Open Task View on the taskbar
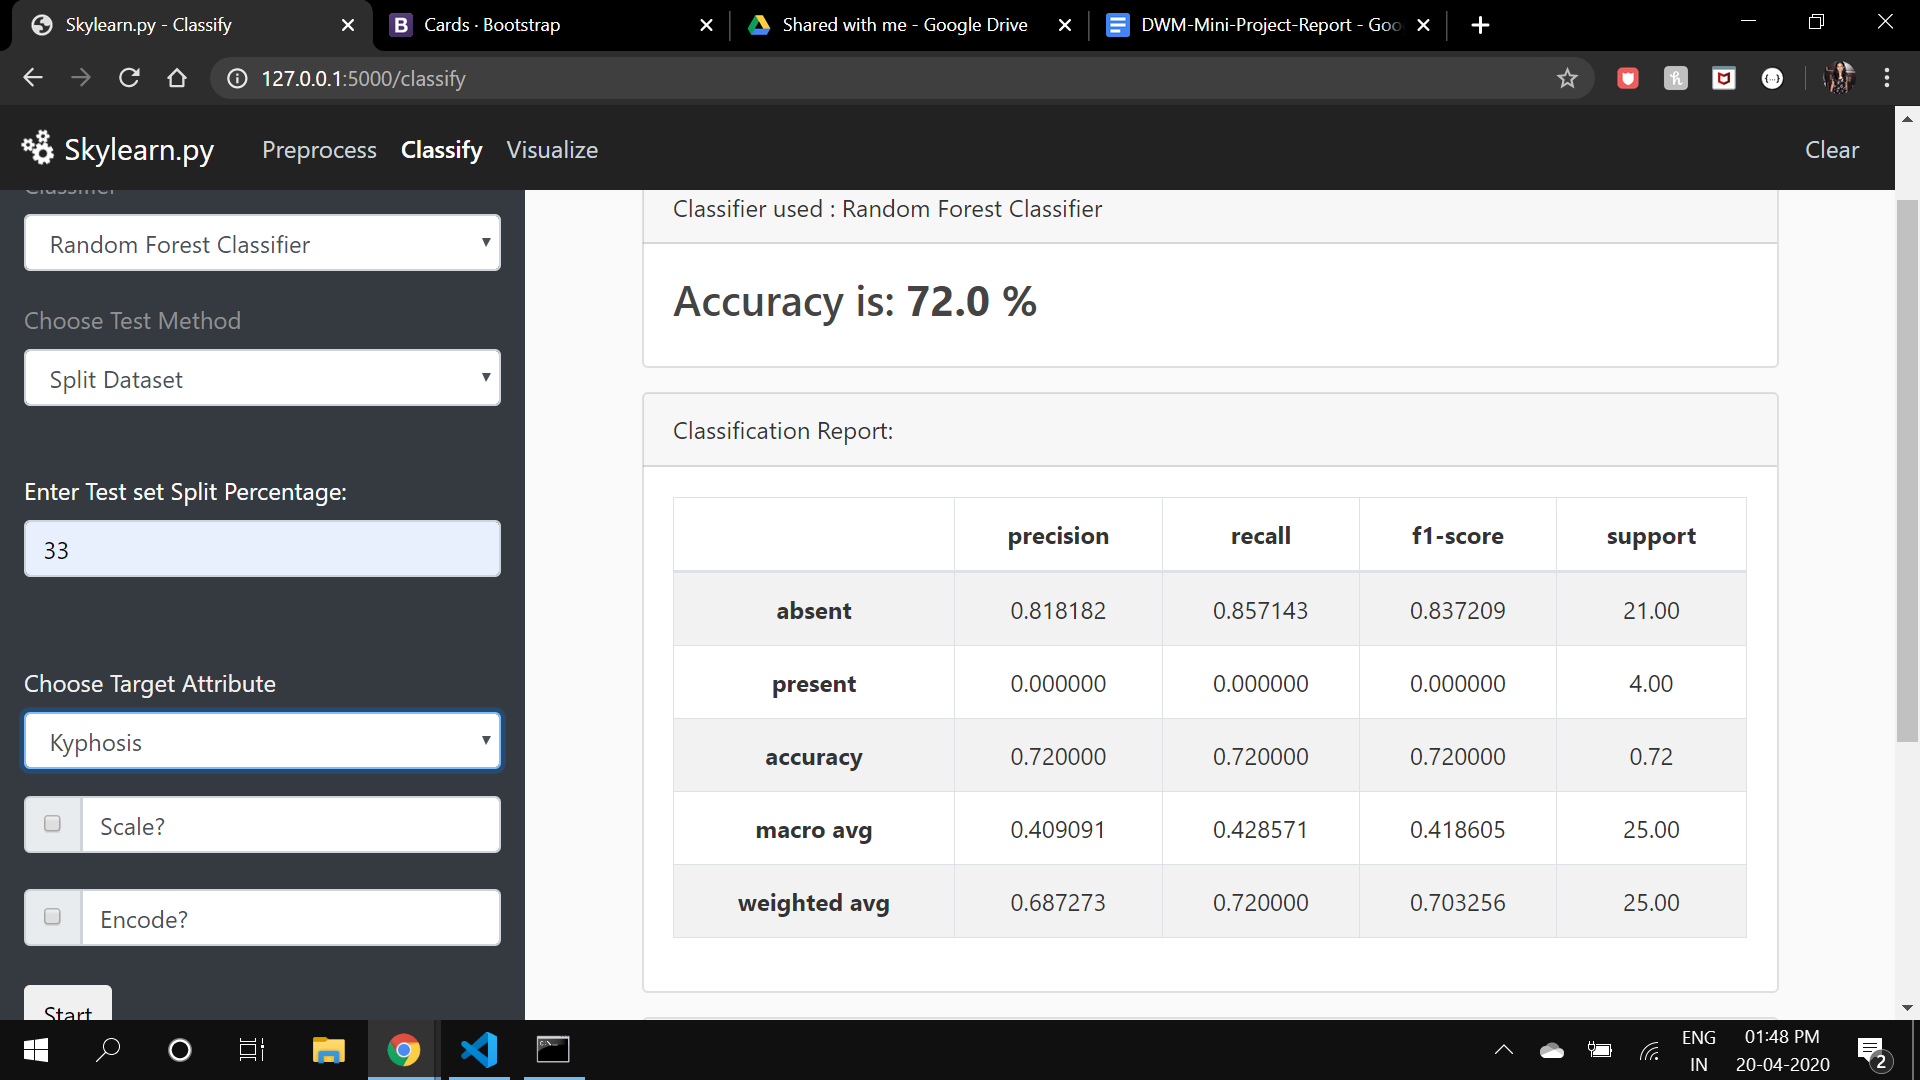The width and height of the screenshot is (1920, 1080). pyautogui.click(x=252, y=1050)
